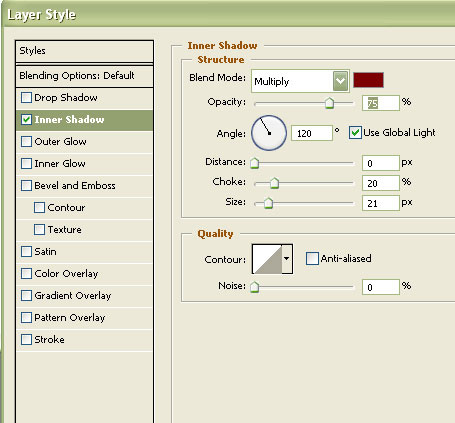Click the Angle dial control
Image resolution: width=455 pixels, height=423 pixels.
coord(269,133)
